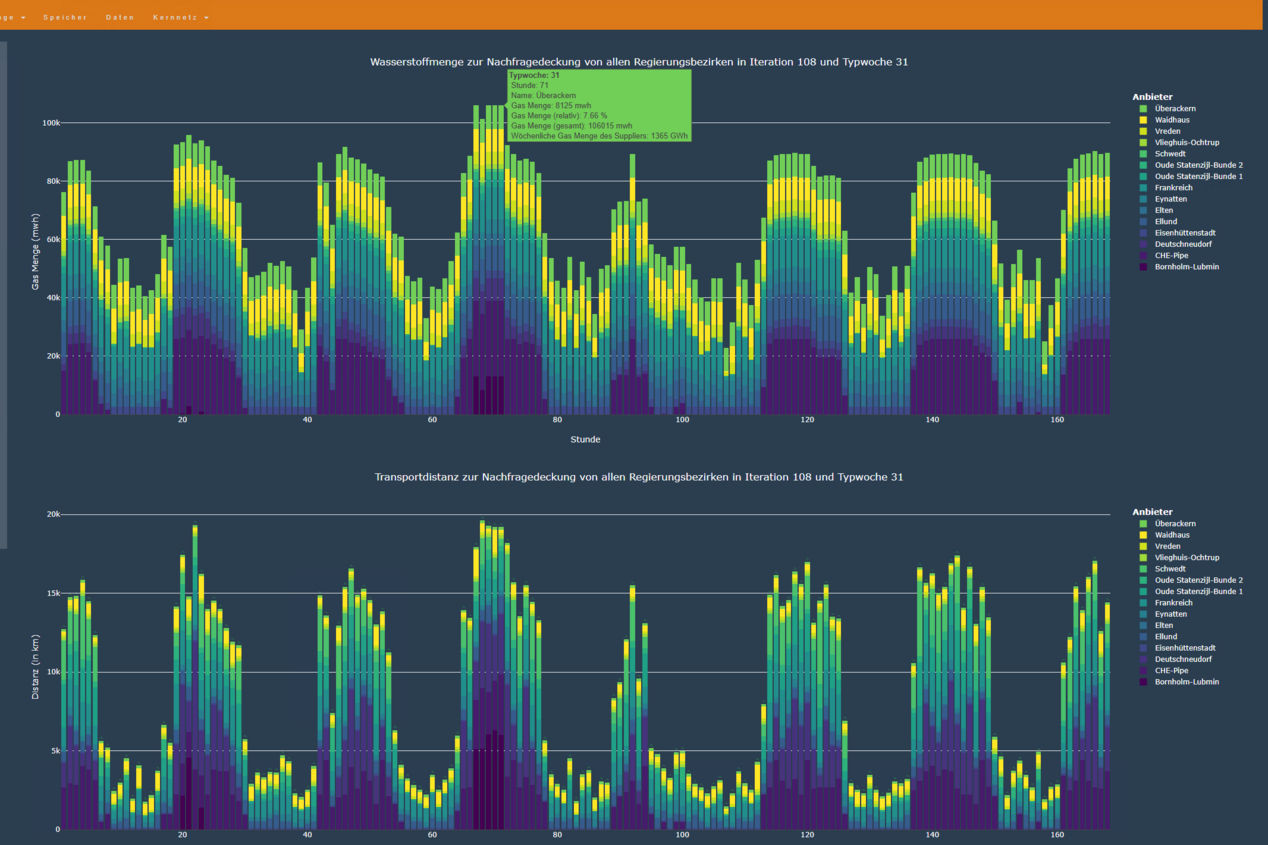Click the green hover tooltip for Überackern
The width and height of the screenshot is (1268, 845).
pos(598,106)
